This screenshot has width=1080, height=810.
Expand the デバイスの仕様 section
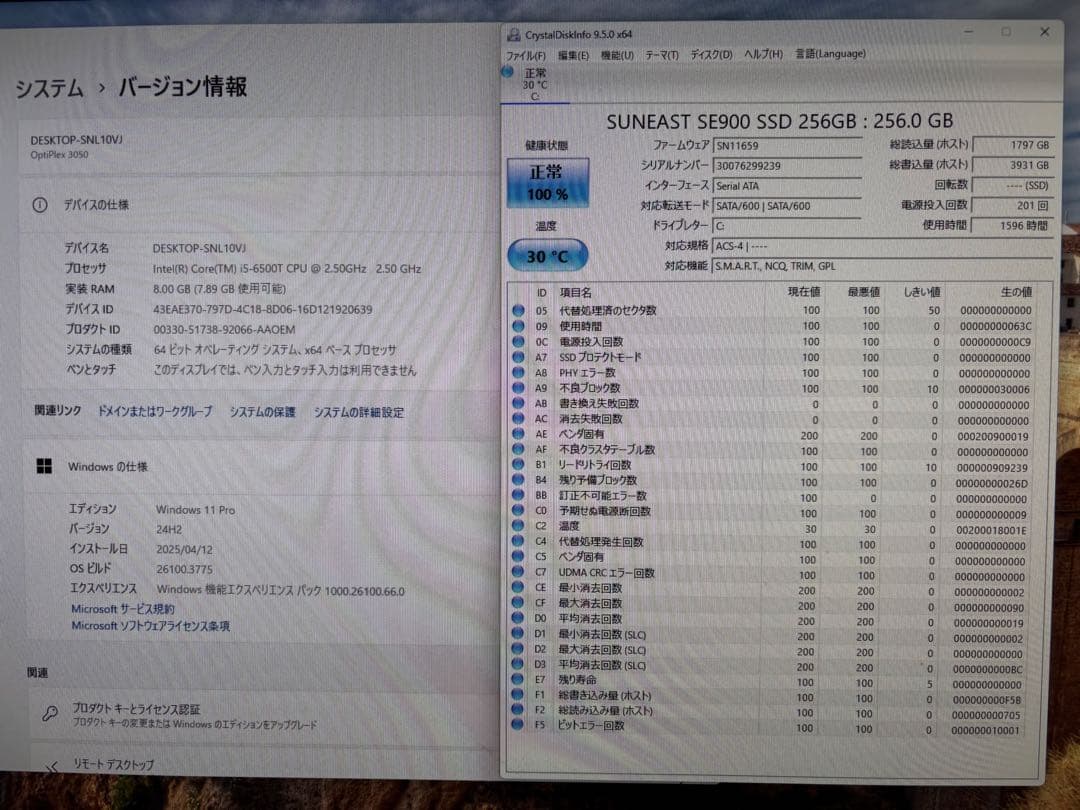coord(100,205)
